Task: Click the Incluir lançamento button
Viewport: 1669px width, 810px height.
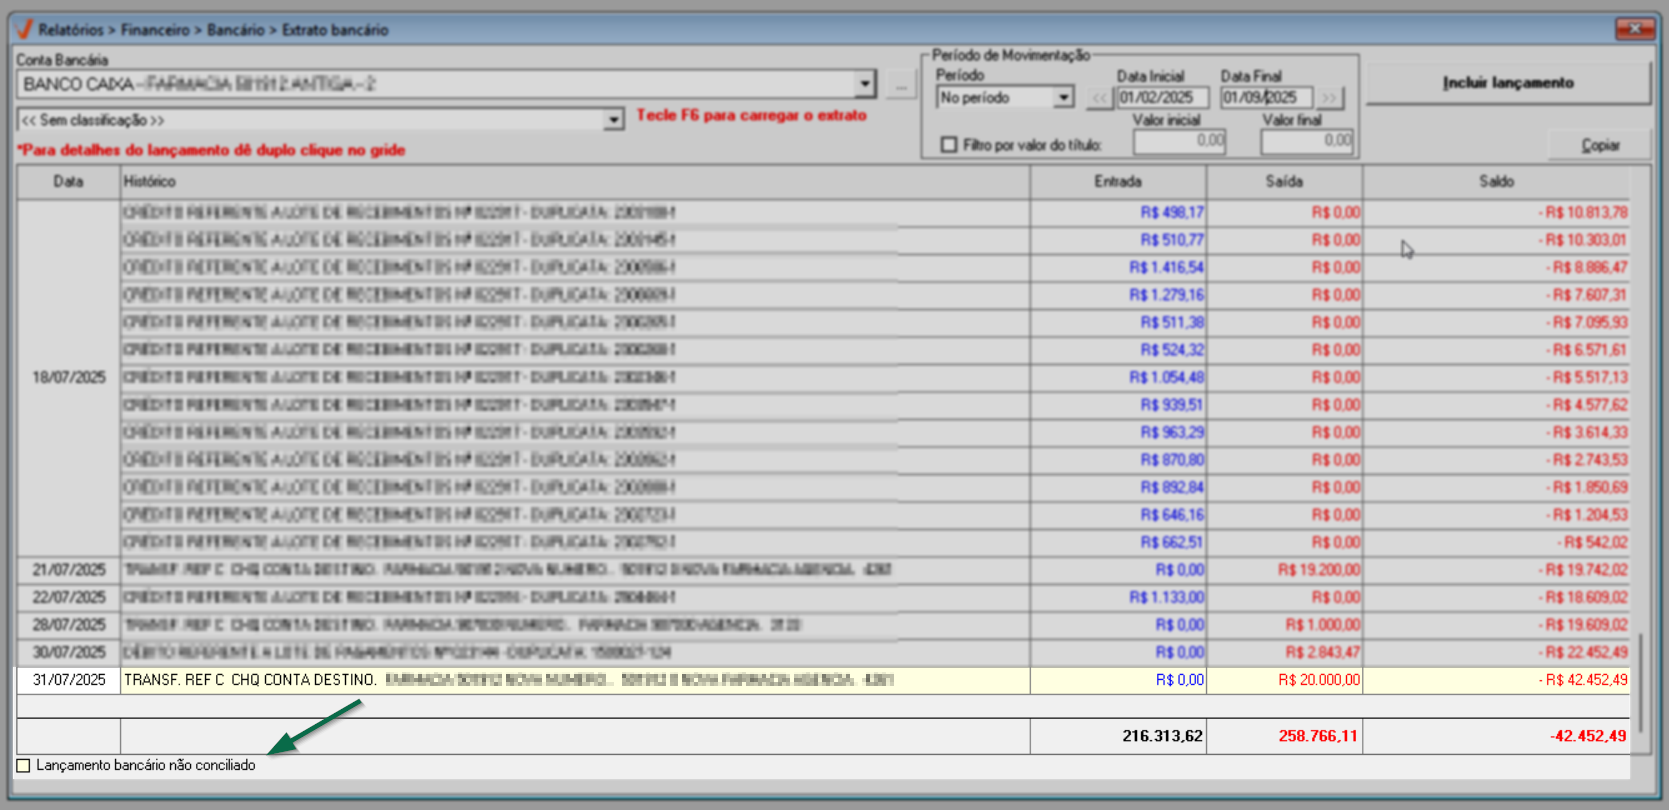Action: click(1507, 83)
